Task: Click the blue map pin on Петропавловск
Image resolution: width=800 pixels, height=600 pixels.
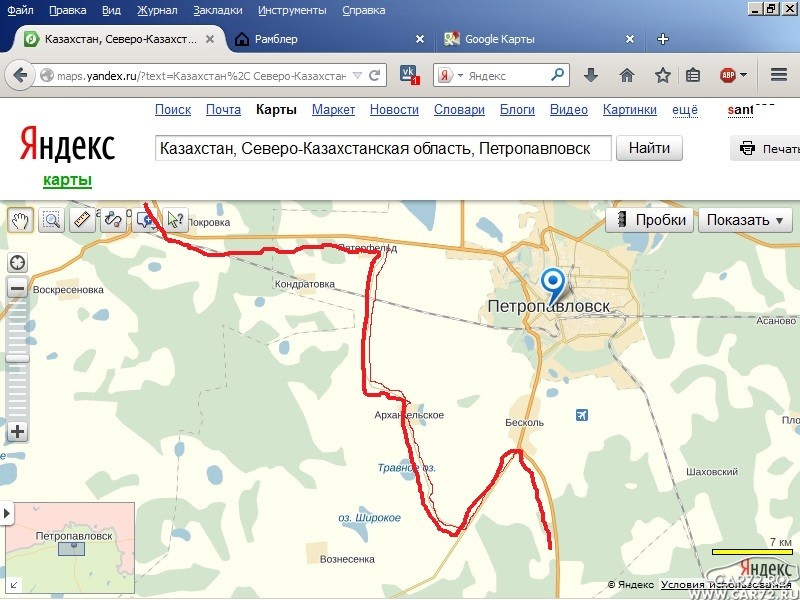Action: [x=553, y=286]
